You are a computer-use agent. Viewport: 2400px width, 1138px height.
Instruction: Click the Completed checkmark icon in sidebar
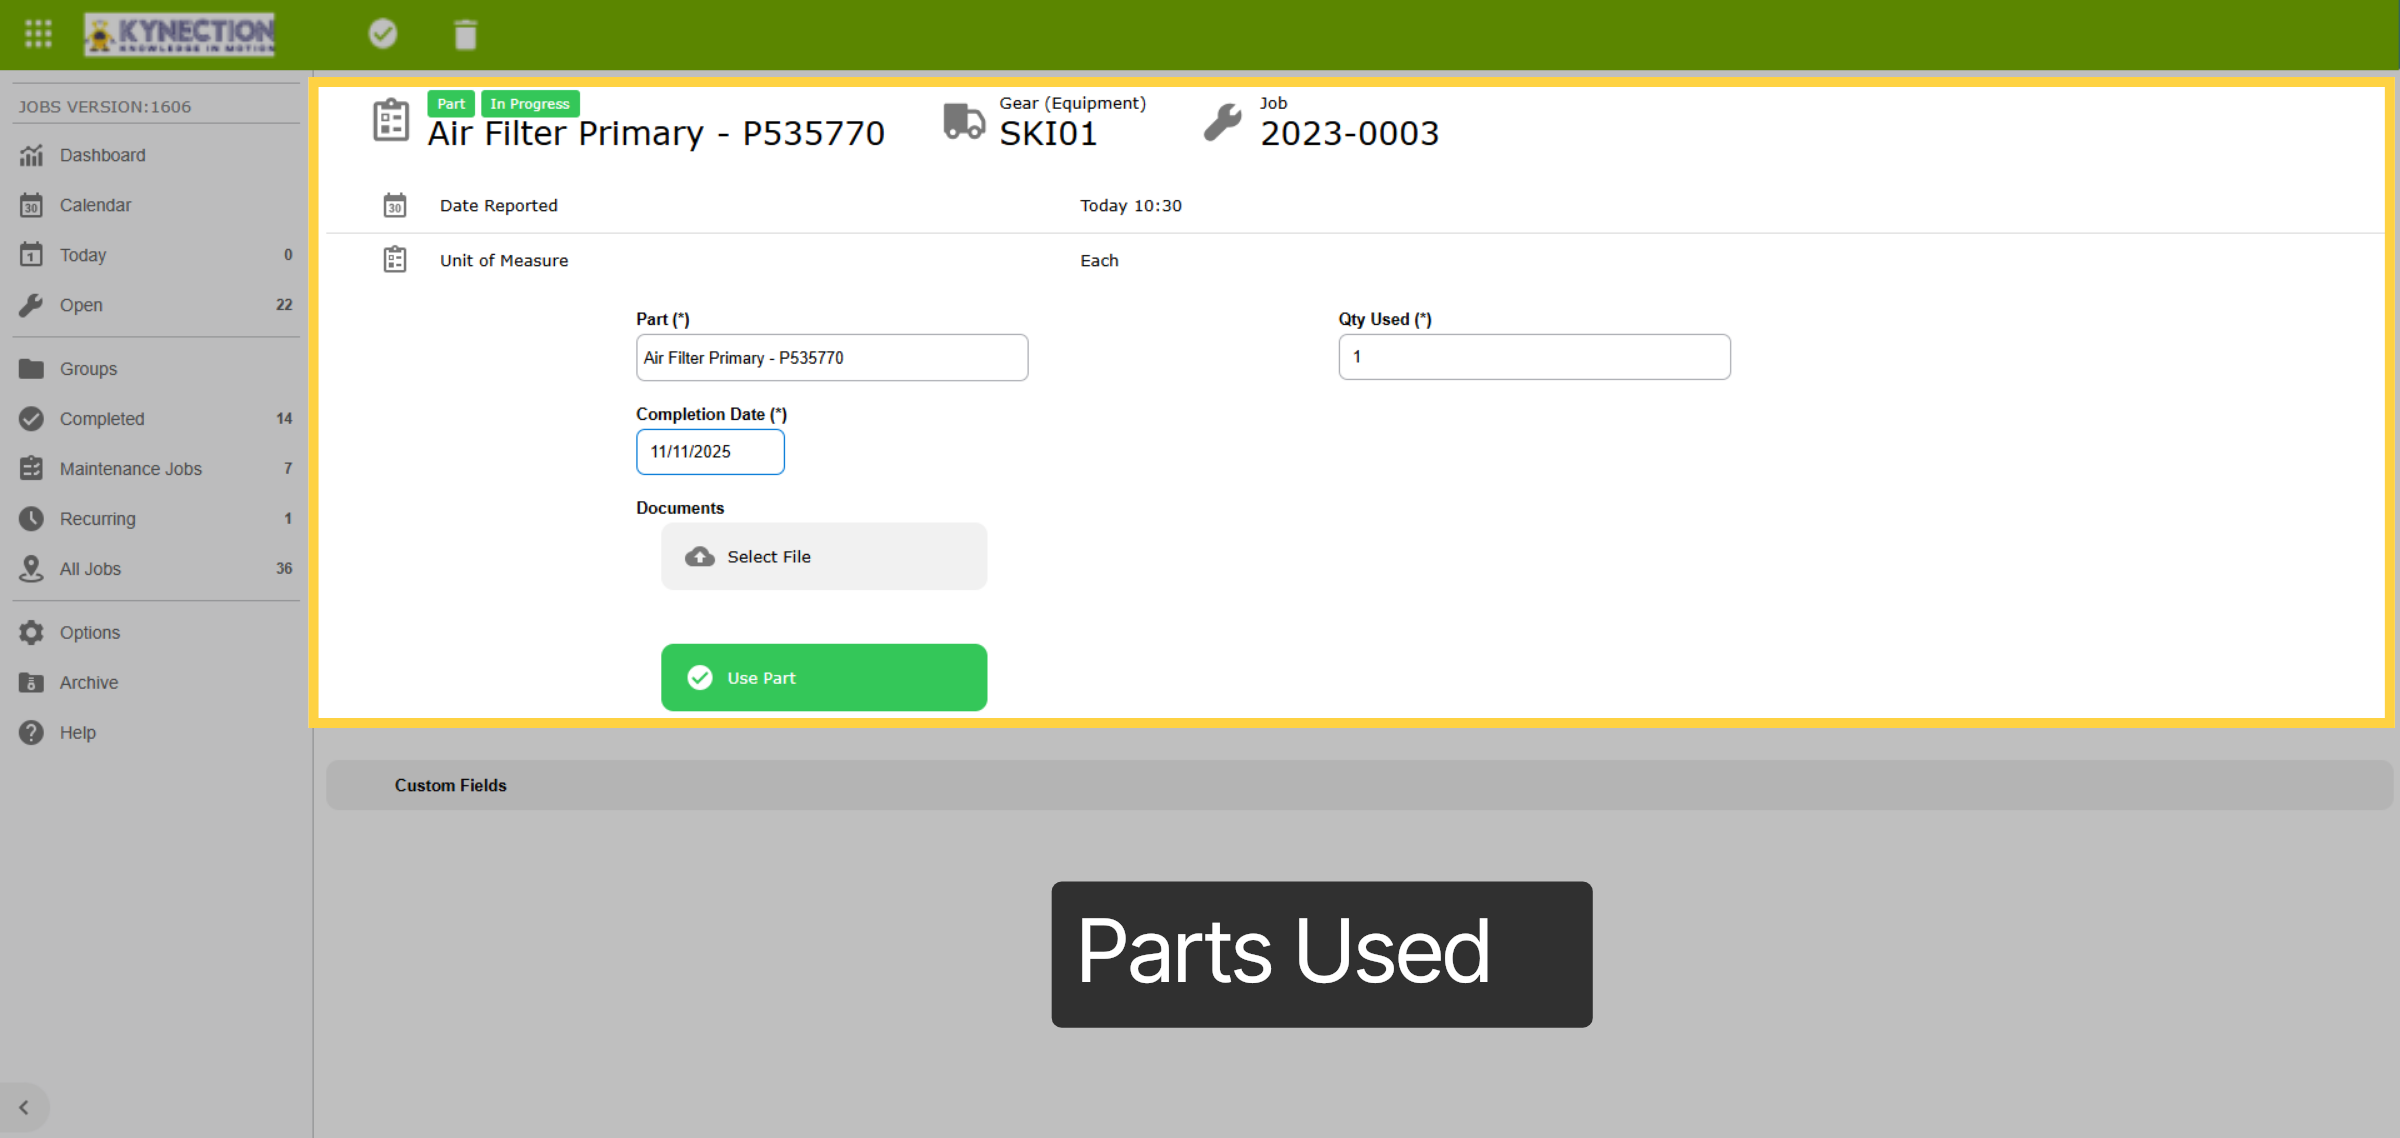coord(32,419)
